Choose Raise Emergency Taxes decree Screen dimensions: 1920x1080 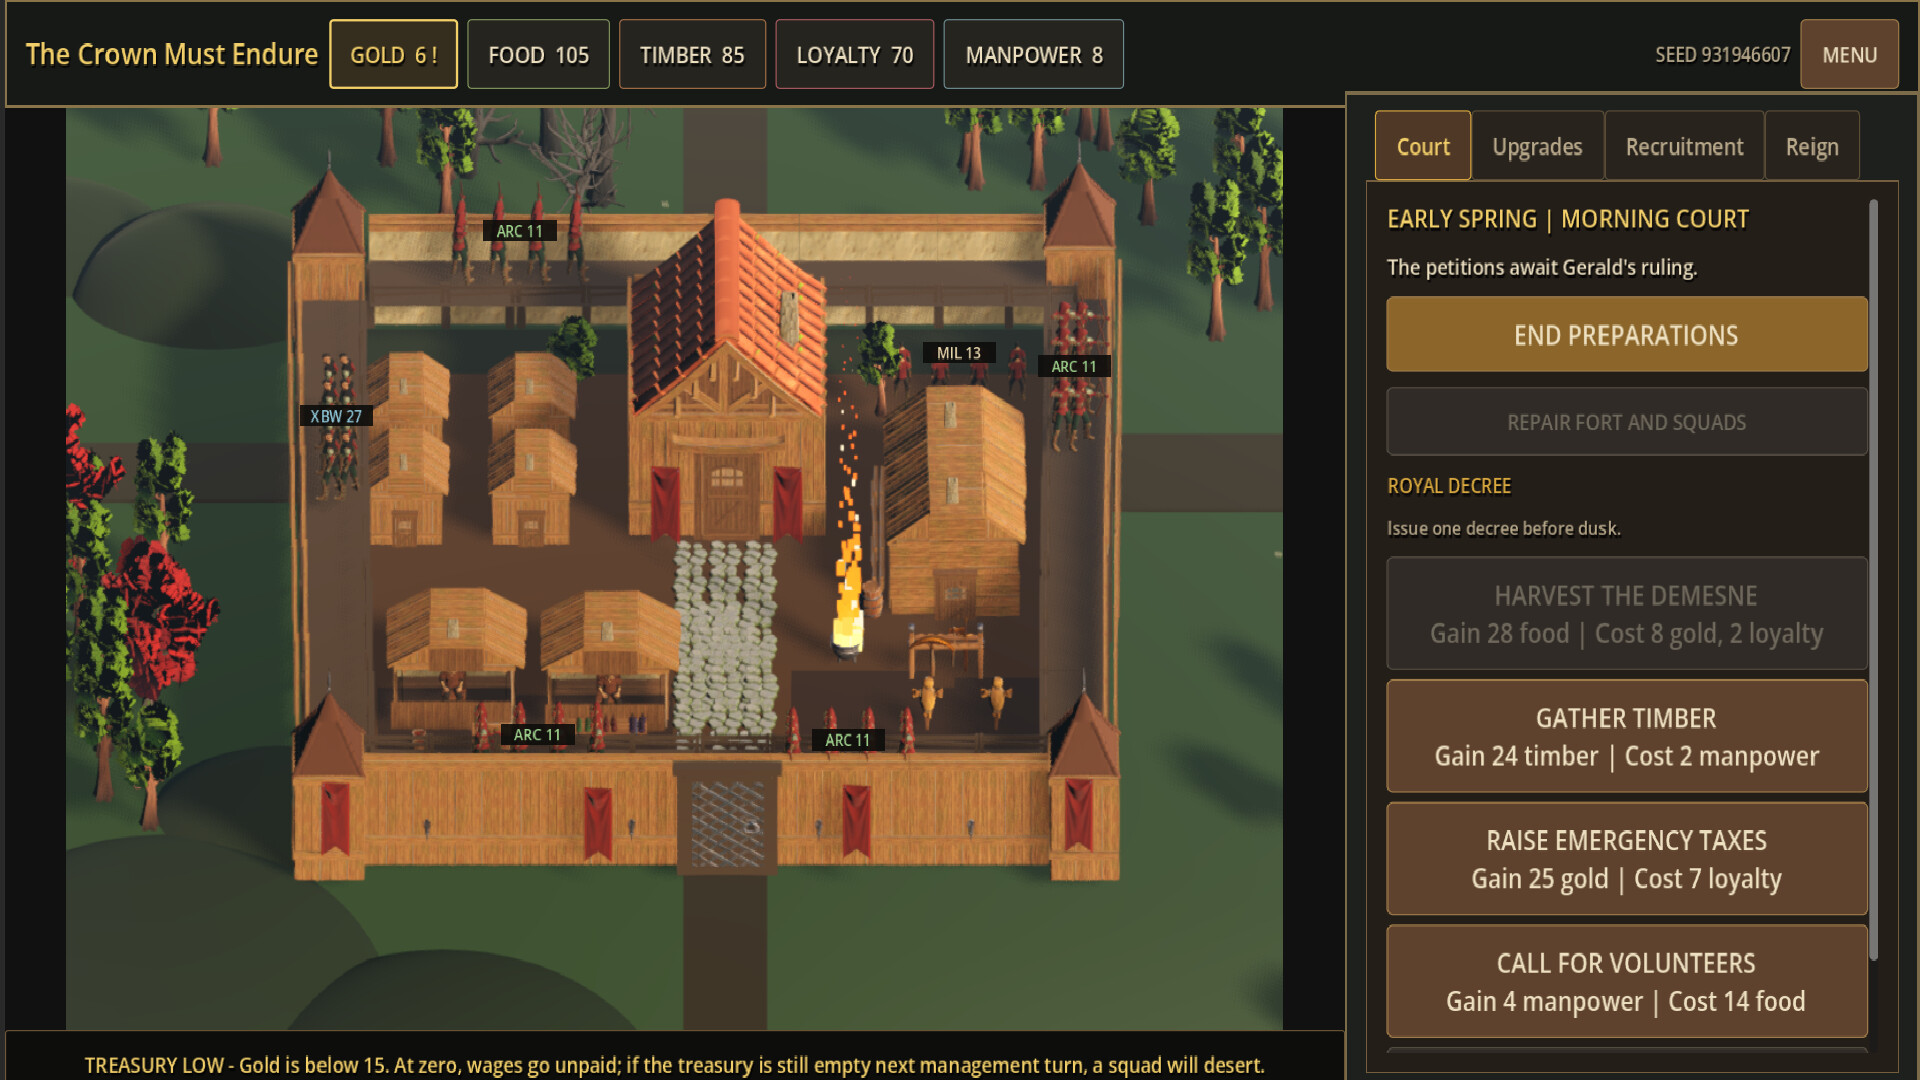[1626, 859]
